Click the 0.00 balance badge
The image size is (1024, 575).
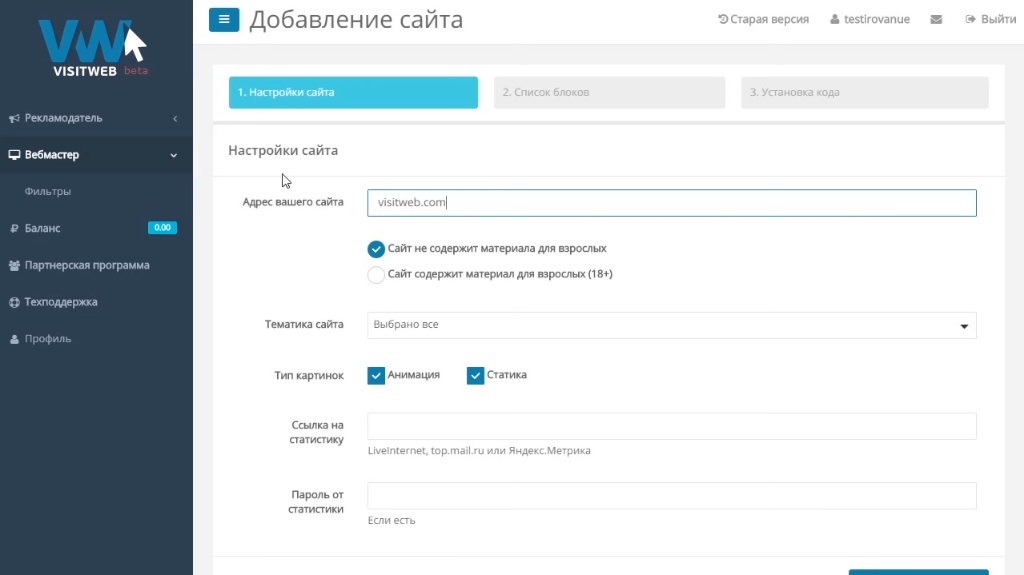coord(163,227)
